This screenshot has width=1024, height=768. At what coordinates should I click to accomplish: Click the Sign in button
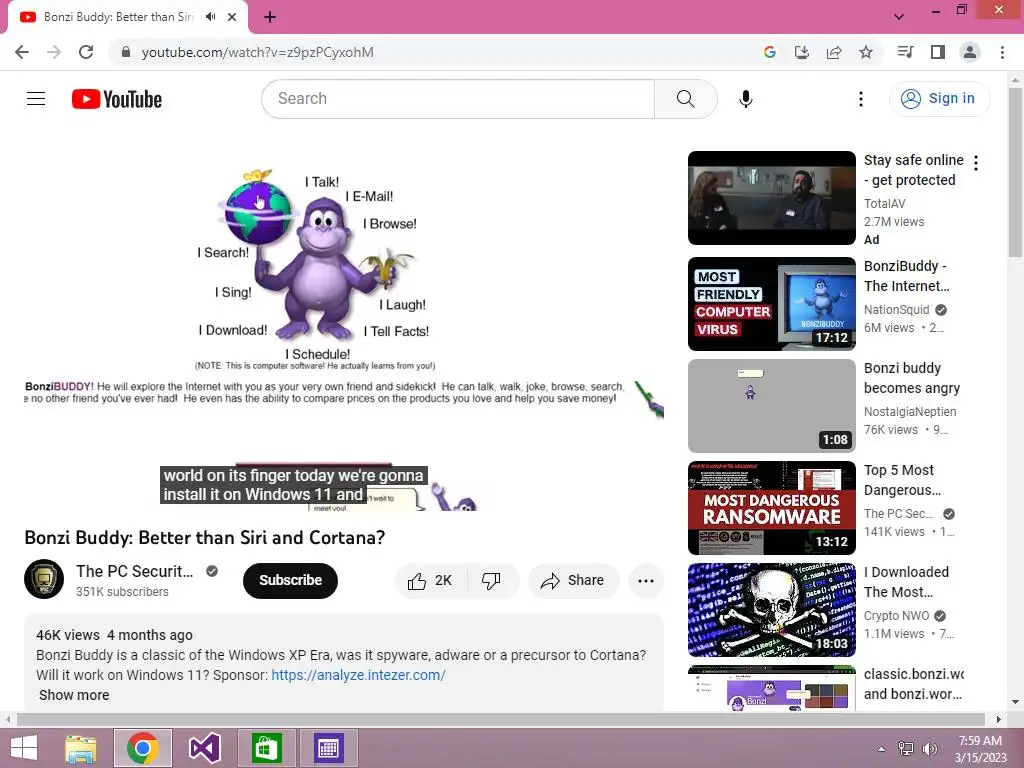pos(939,99)
